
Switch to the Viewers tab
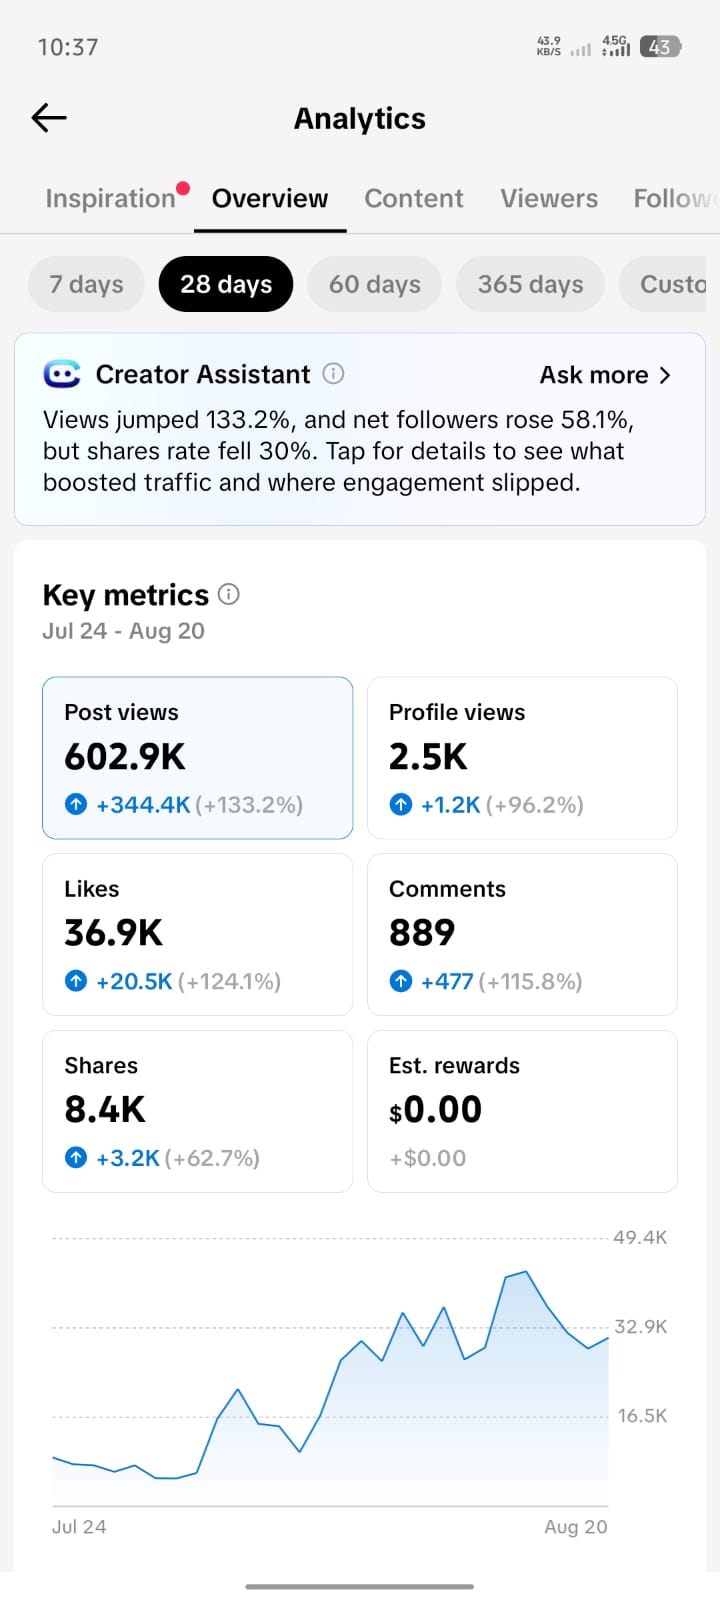(x=549, y=198)
